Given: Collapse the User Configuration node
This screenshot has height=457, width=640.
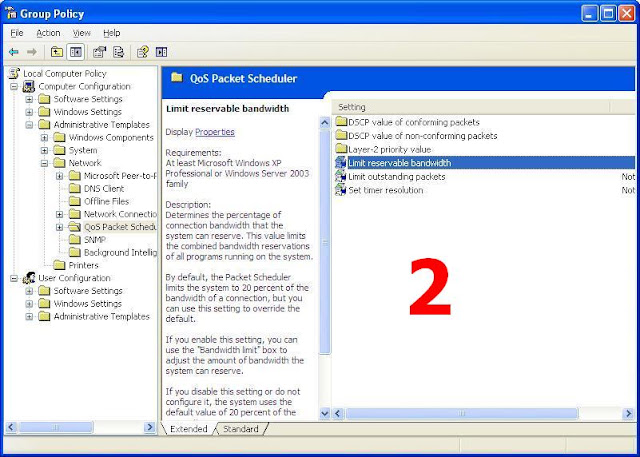Looking at the screenshot, I should point(14,278).
